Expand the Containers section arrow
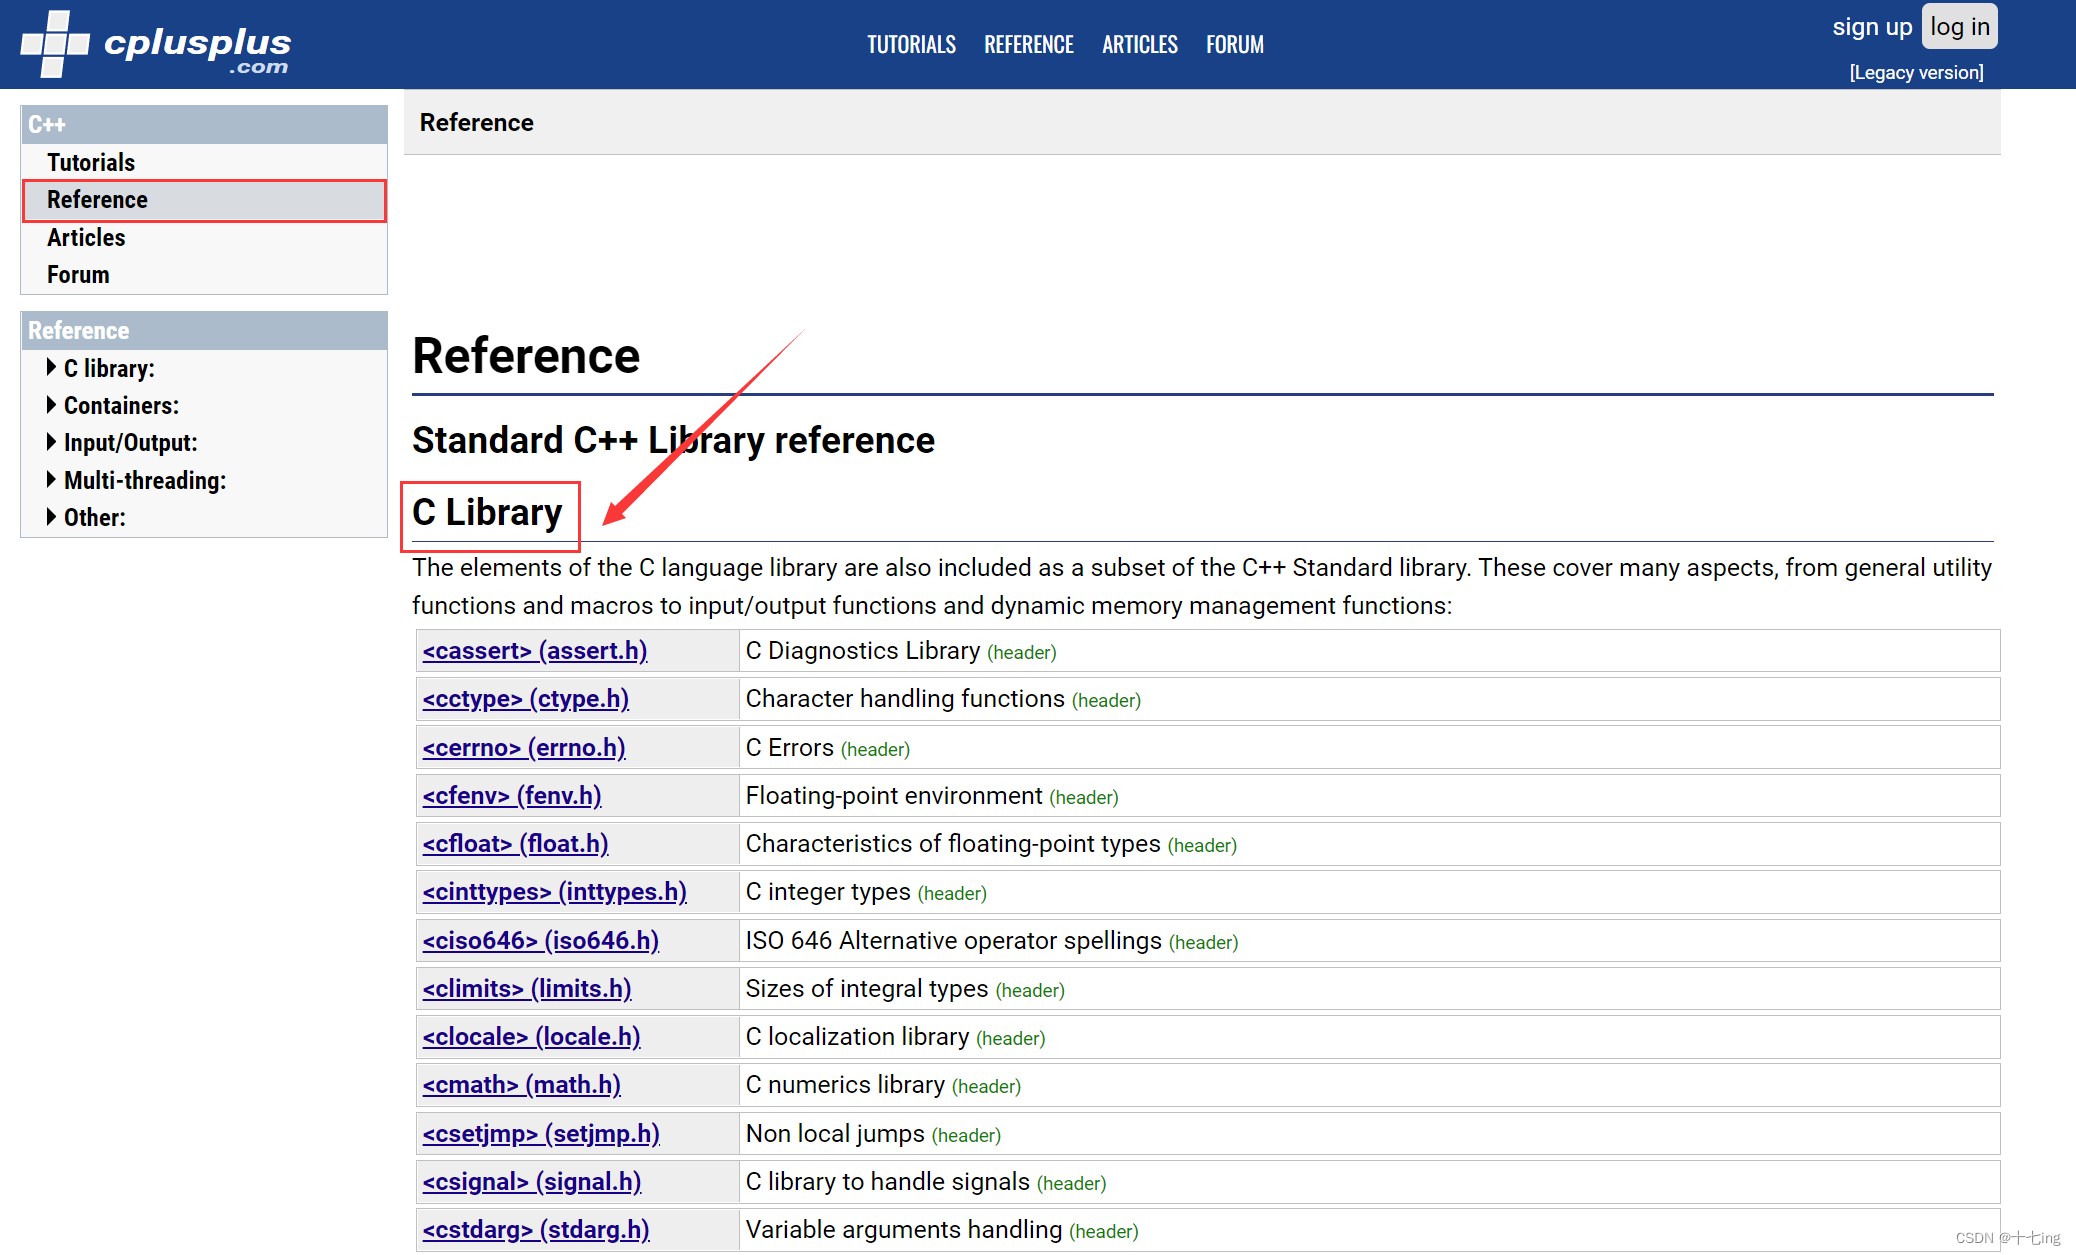The image size is (2076, 1255). [51, 405]
